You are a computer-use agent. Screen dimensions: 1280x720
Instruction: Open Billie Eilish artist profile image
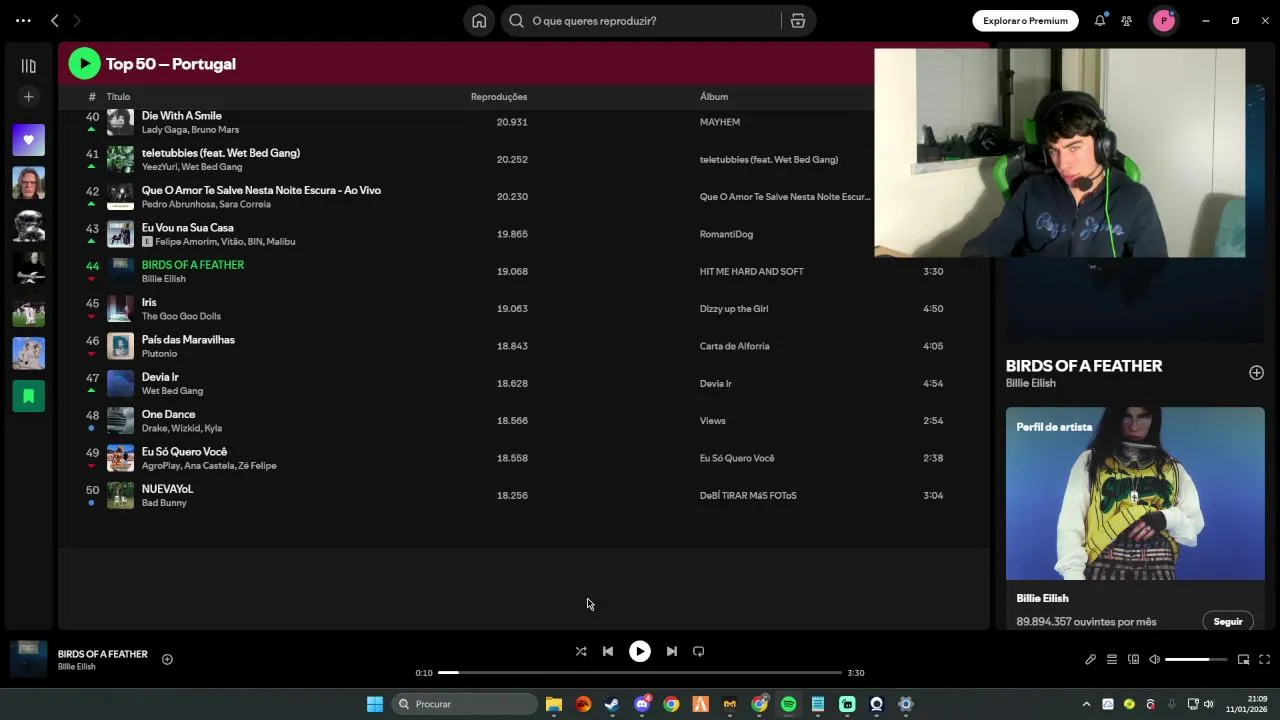[1135, 493]
